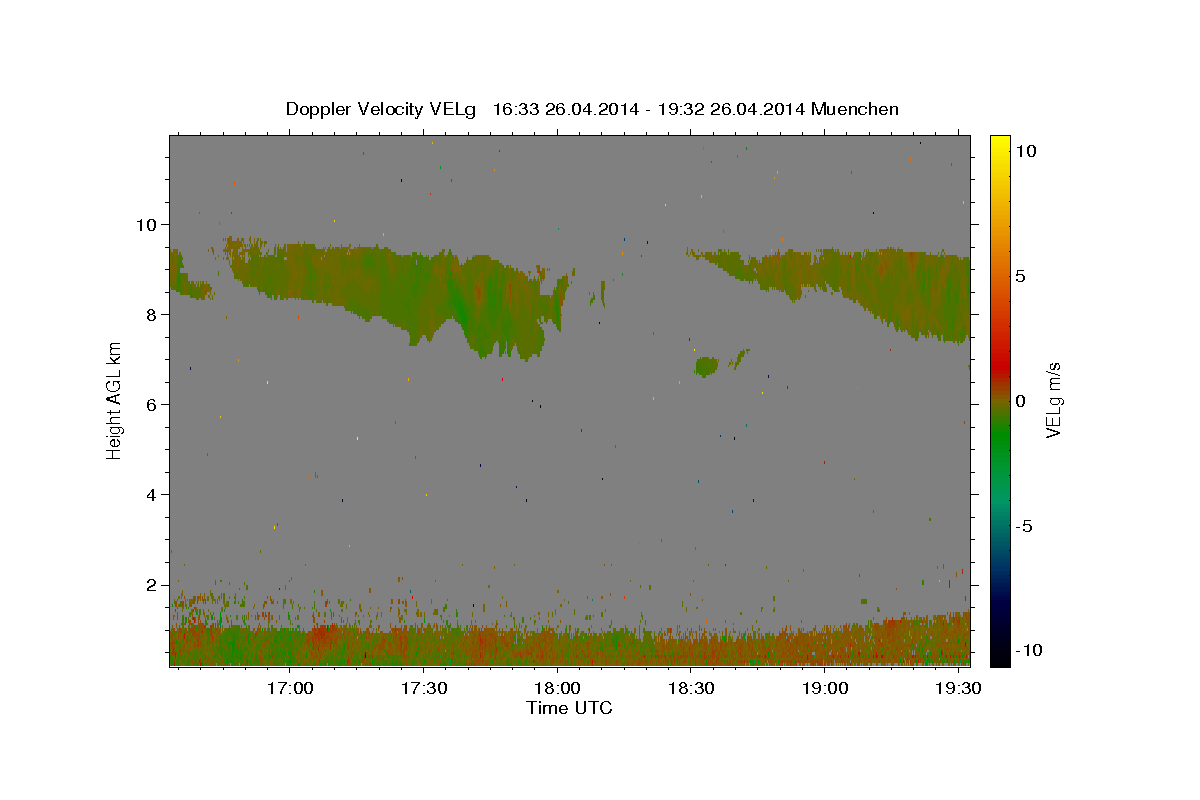Click the colorbar value 10 label
Screen dimensions: 1200x800
(1026, 150)
